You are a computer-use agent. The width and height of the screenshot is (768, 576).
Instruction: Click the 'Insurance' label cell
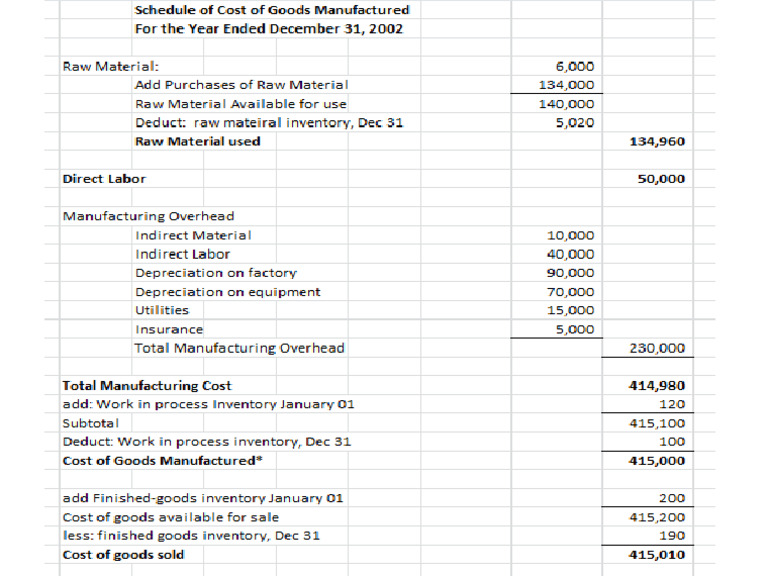169,330
